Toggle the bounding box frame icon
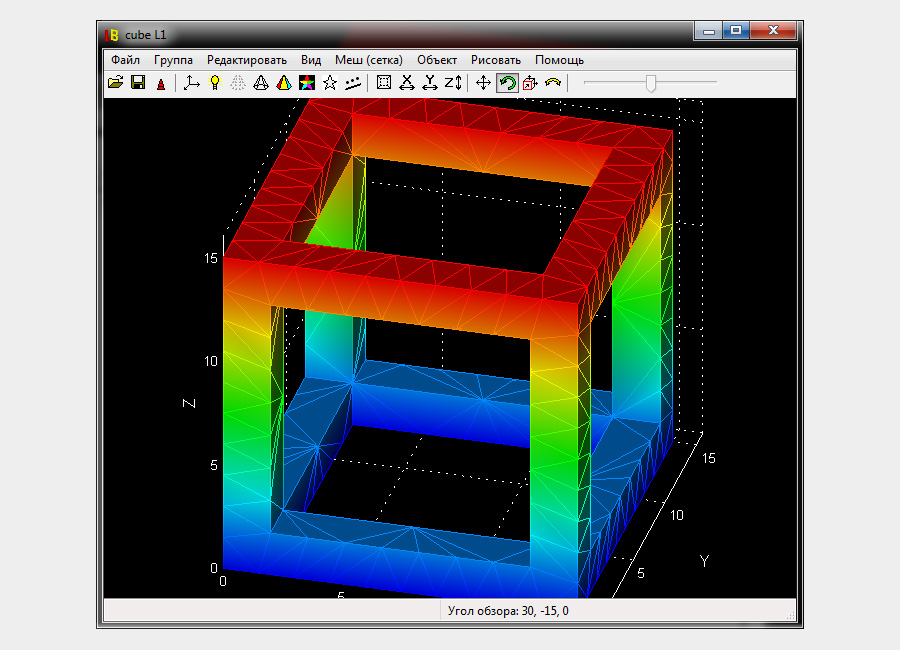Viewport: 900px width, 650px height. click(x=383, y=83)
